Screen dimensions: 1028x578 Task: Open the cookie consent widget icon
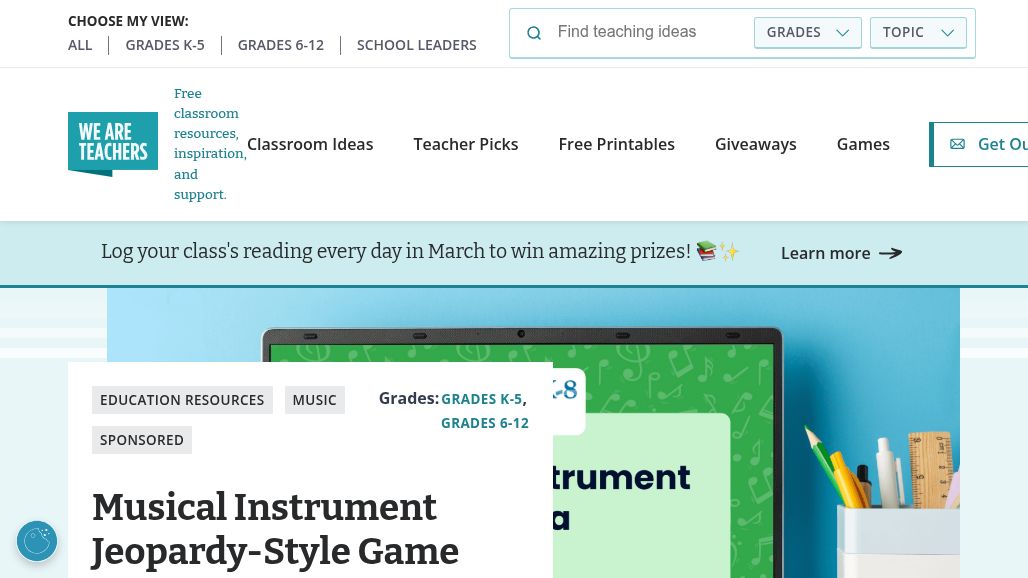[37, 541]
